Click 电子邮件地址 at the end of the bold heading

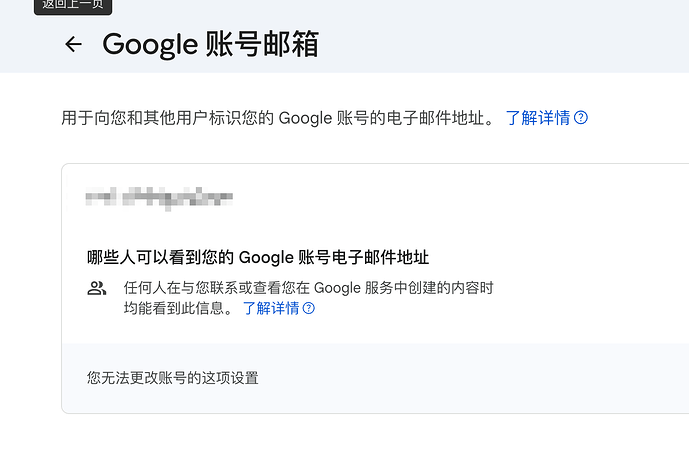[x=381, y=257]
